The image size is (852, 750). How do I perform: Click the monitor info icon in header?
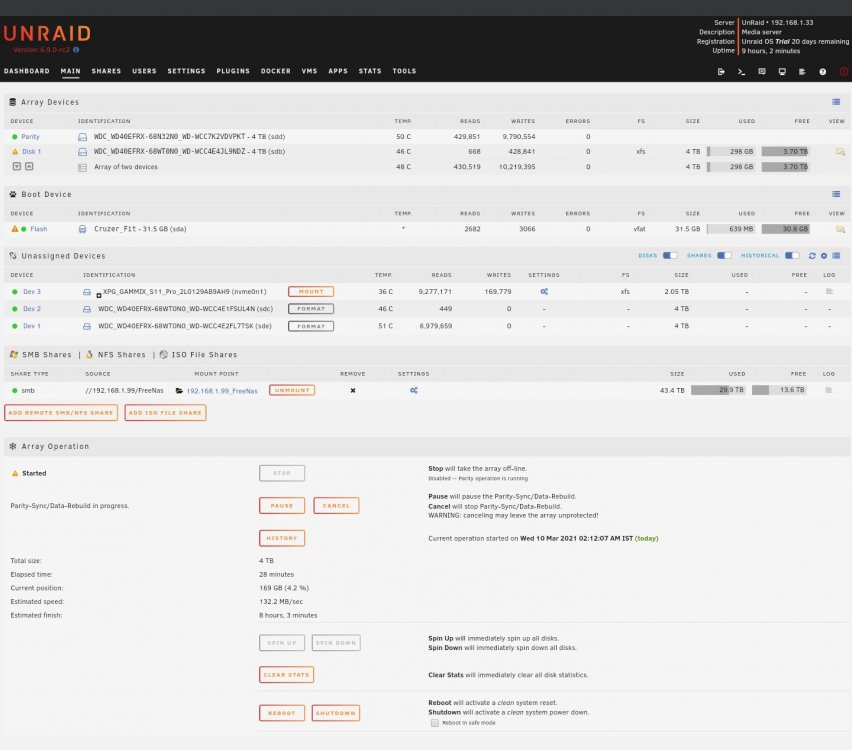tap(782, 72)
